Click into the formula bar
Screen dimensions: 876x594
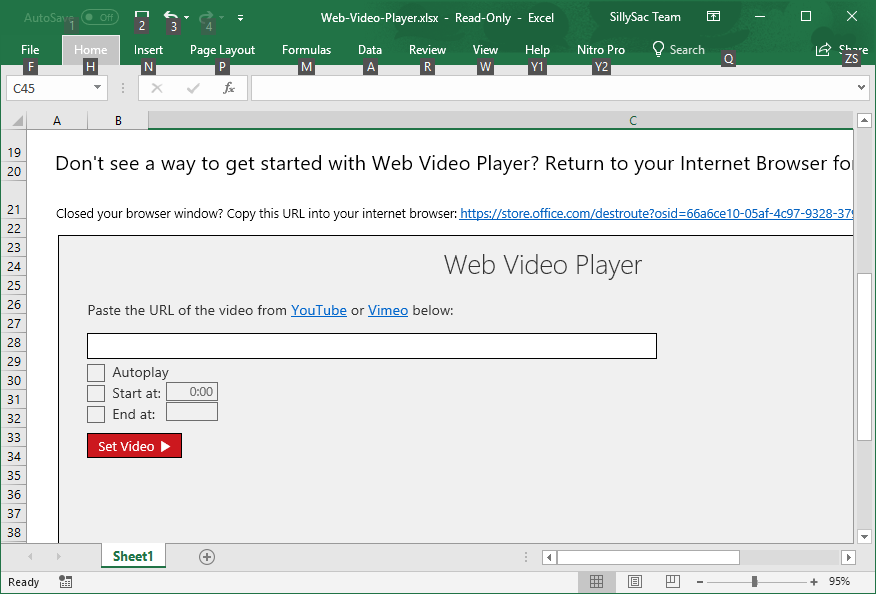point(553,88)
